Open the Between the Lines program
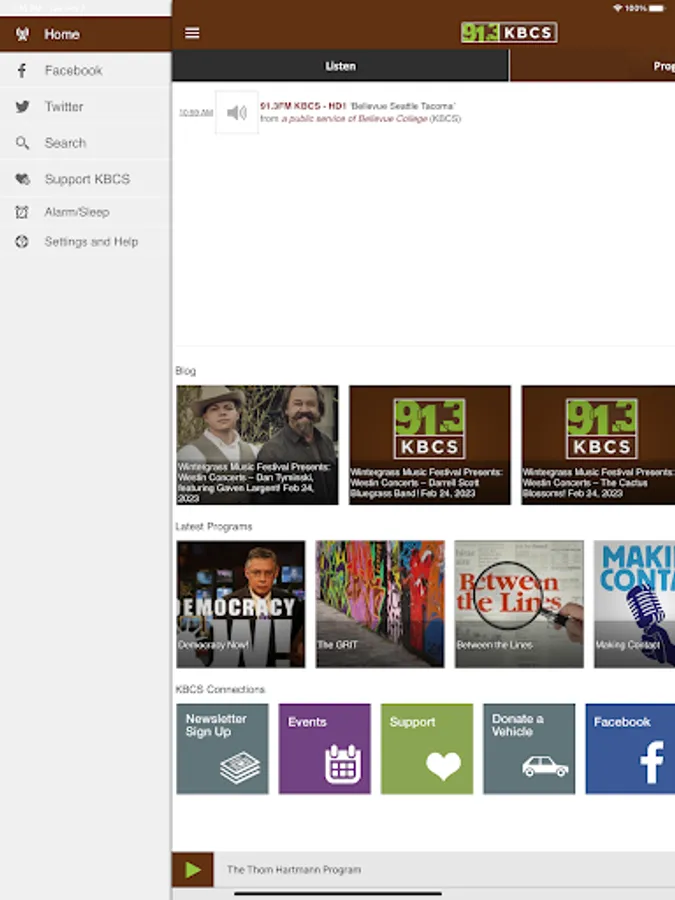Screen dimensions: 675x900 [519, 604]
